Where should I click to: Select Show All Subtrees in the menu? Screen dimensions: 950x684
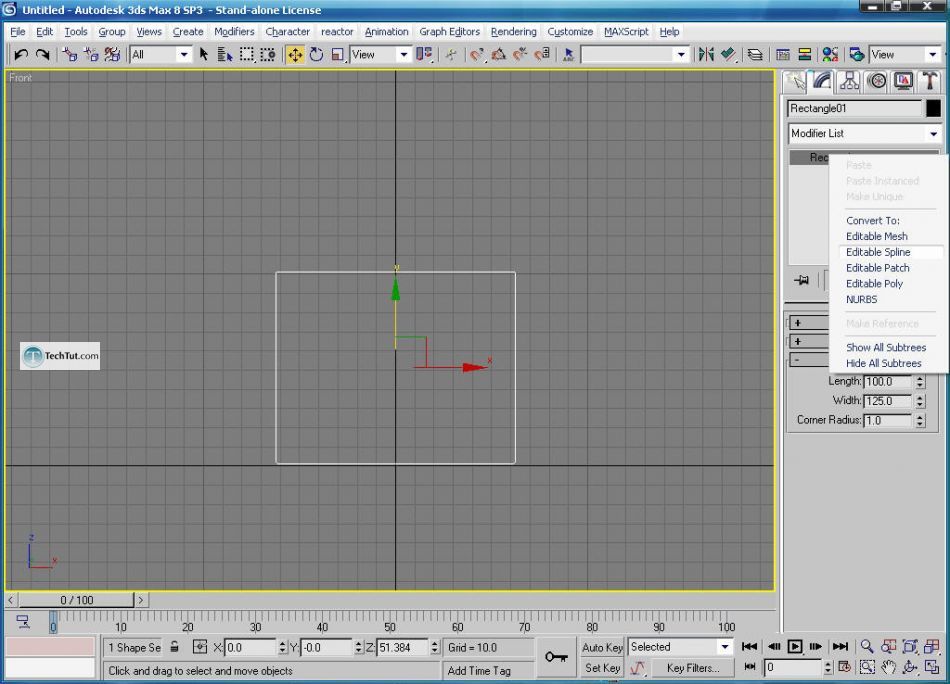coord(886,348)
